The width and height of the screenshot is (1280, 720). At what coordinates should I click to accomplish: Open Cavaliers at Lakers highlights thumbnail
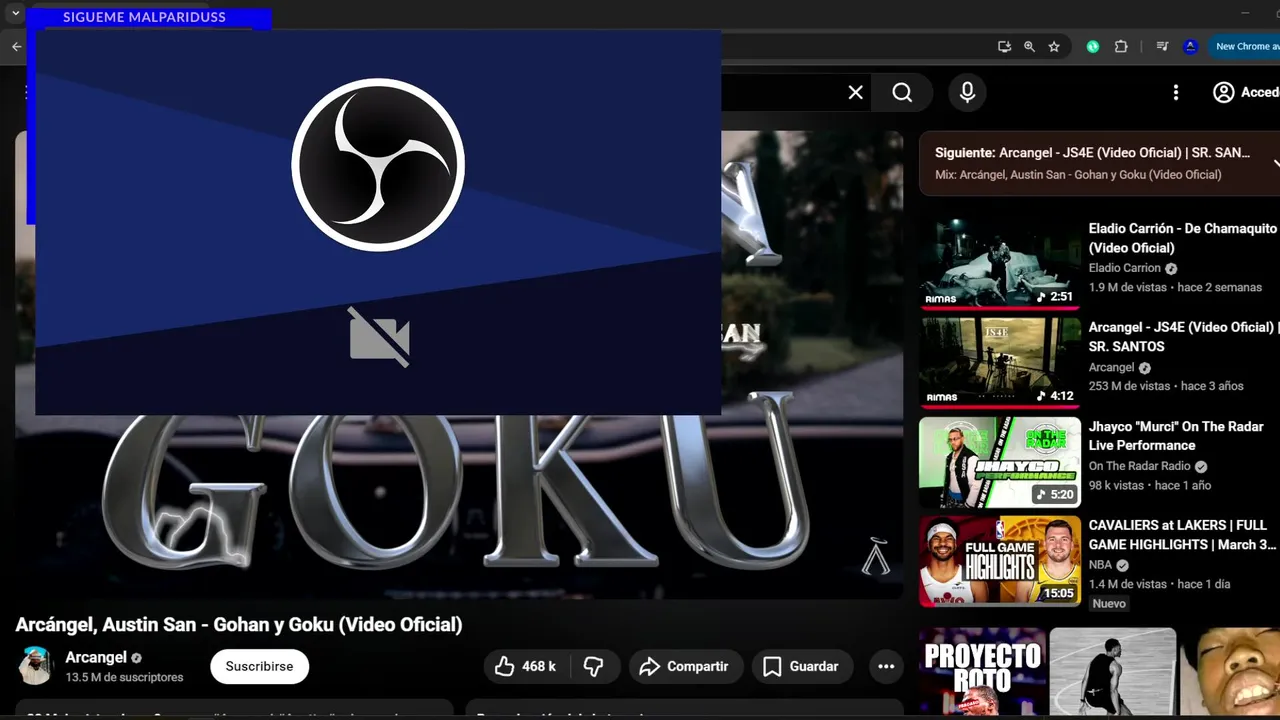pyautogui.click(x=1000, y=561)
